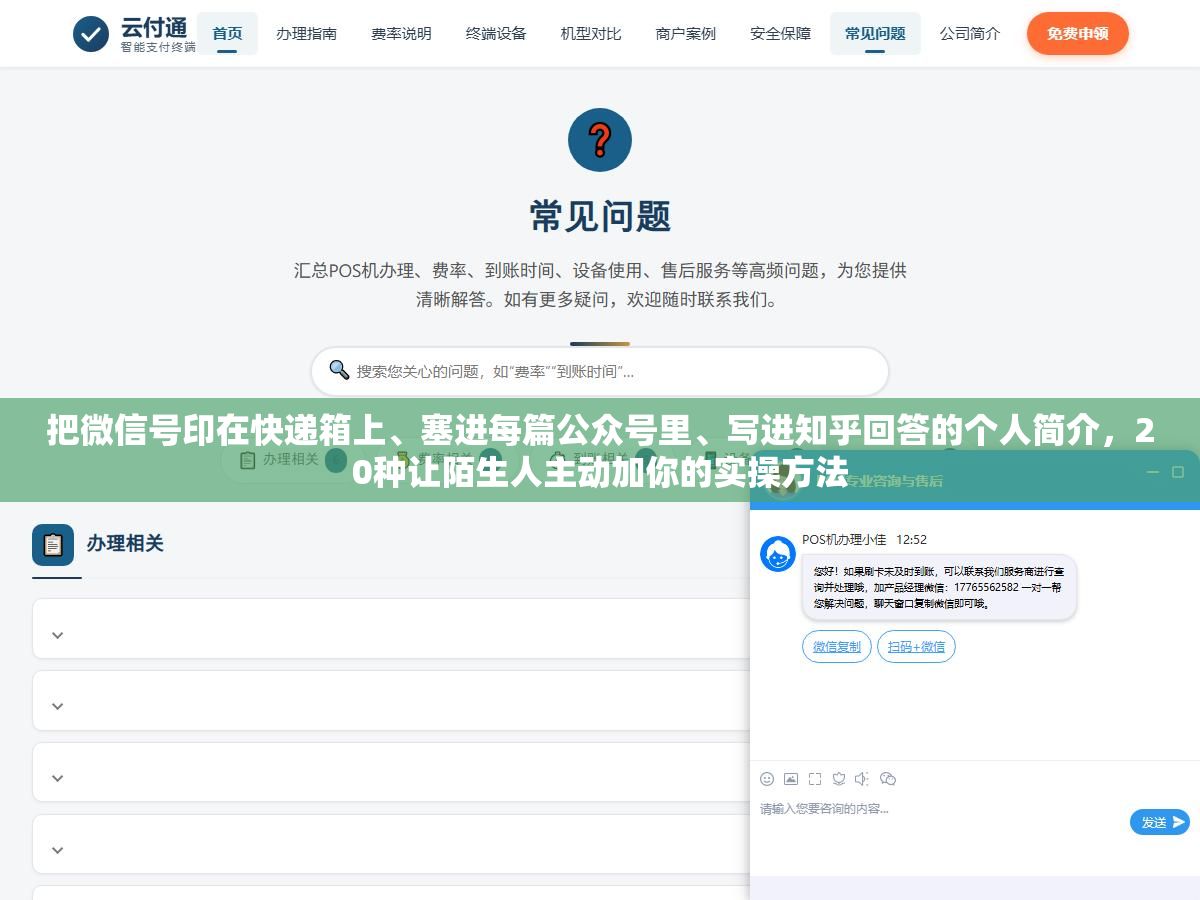
Task: Maximize the chat window
Action: [1180, 472]
